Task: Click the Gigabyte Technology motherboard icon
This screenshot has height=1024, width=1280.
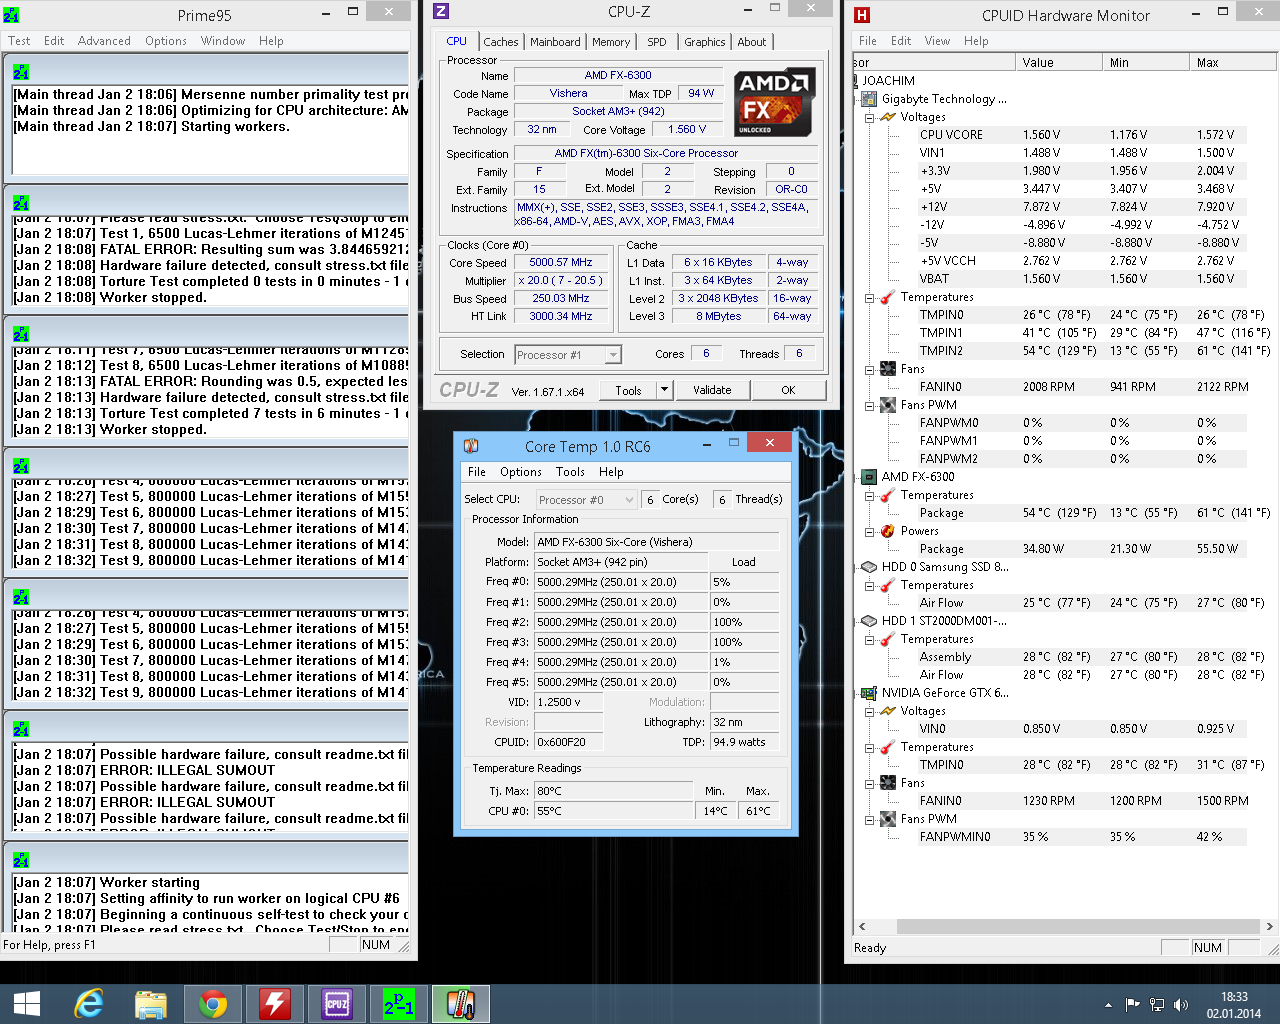Action: click(870, 99)
